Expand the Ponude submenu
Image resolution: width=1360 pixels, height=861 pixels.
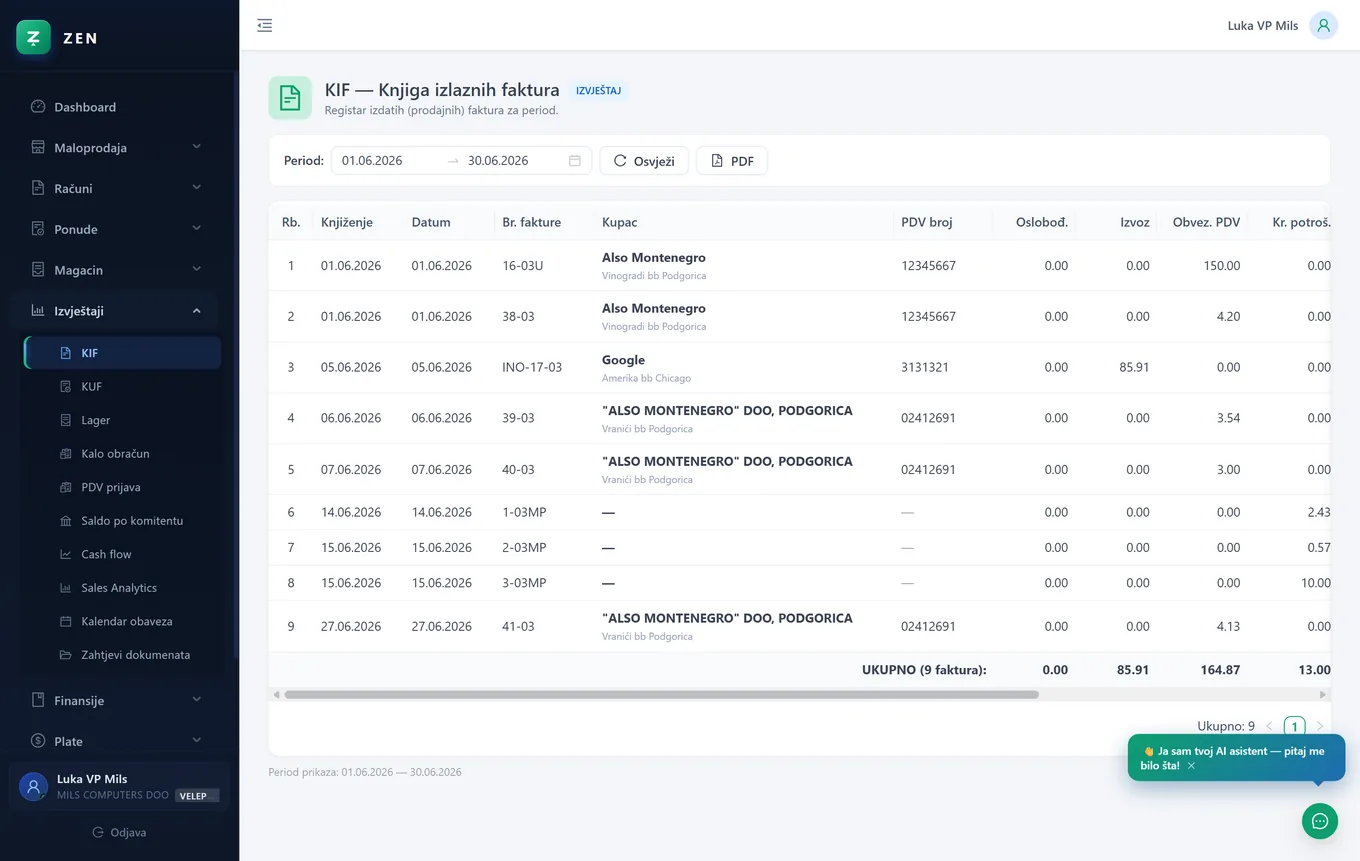(x=196, y=229)
